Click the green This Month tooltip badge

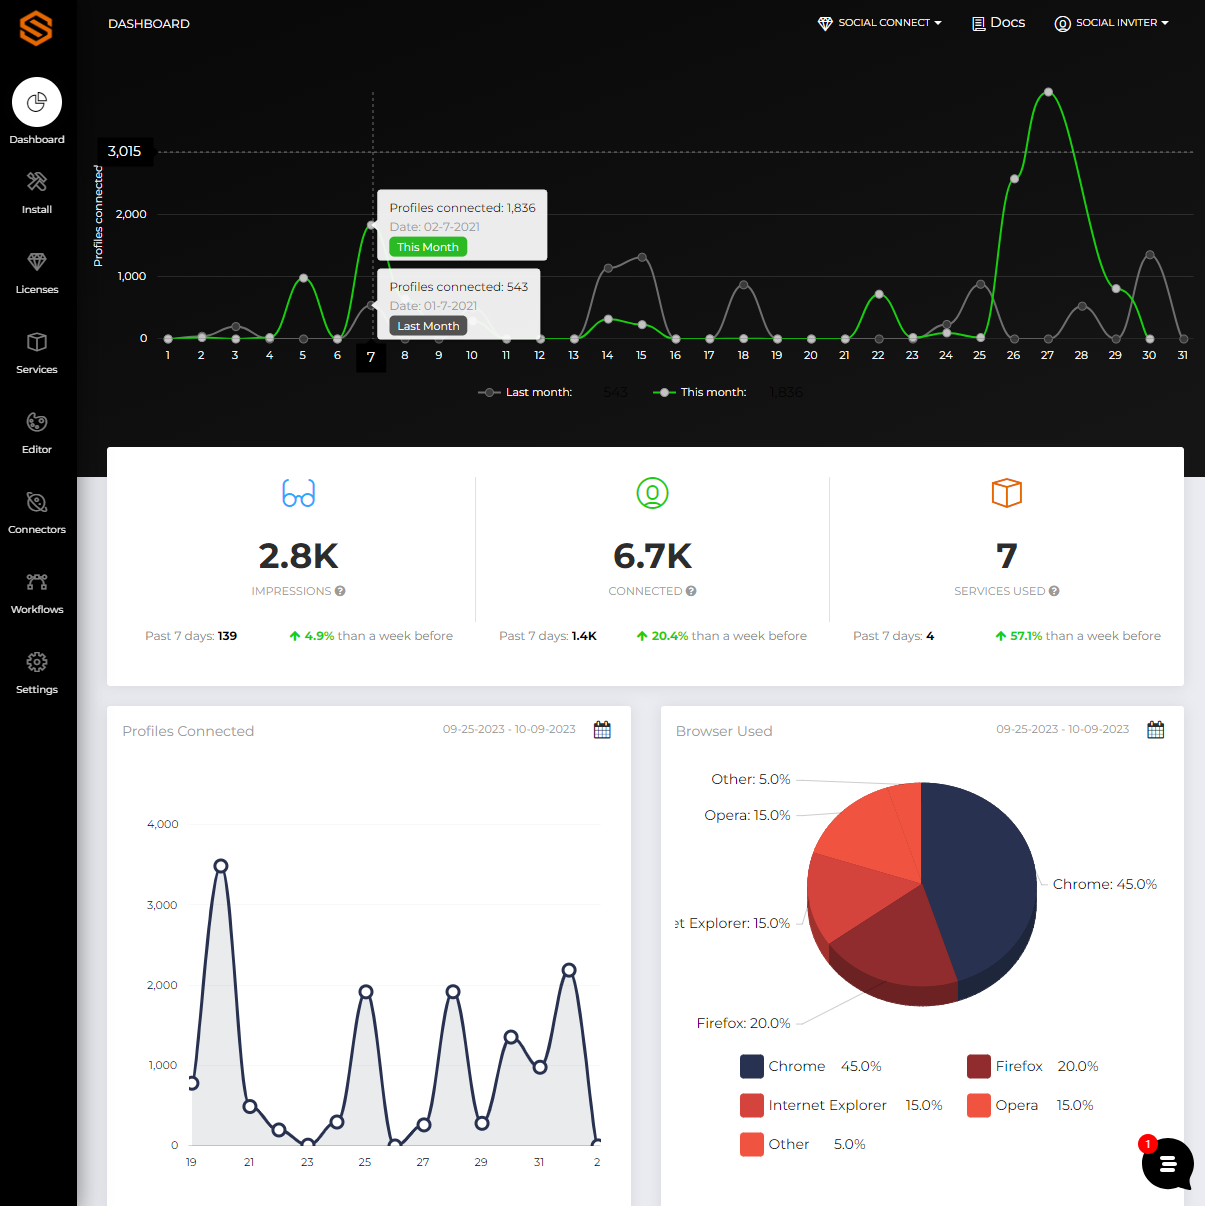coord(428,247)
